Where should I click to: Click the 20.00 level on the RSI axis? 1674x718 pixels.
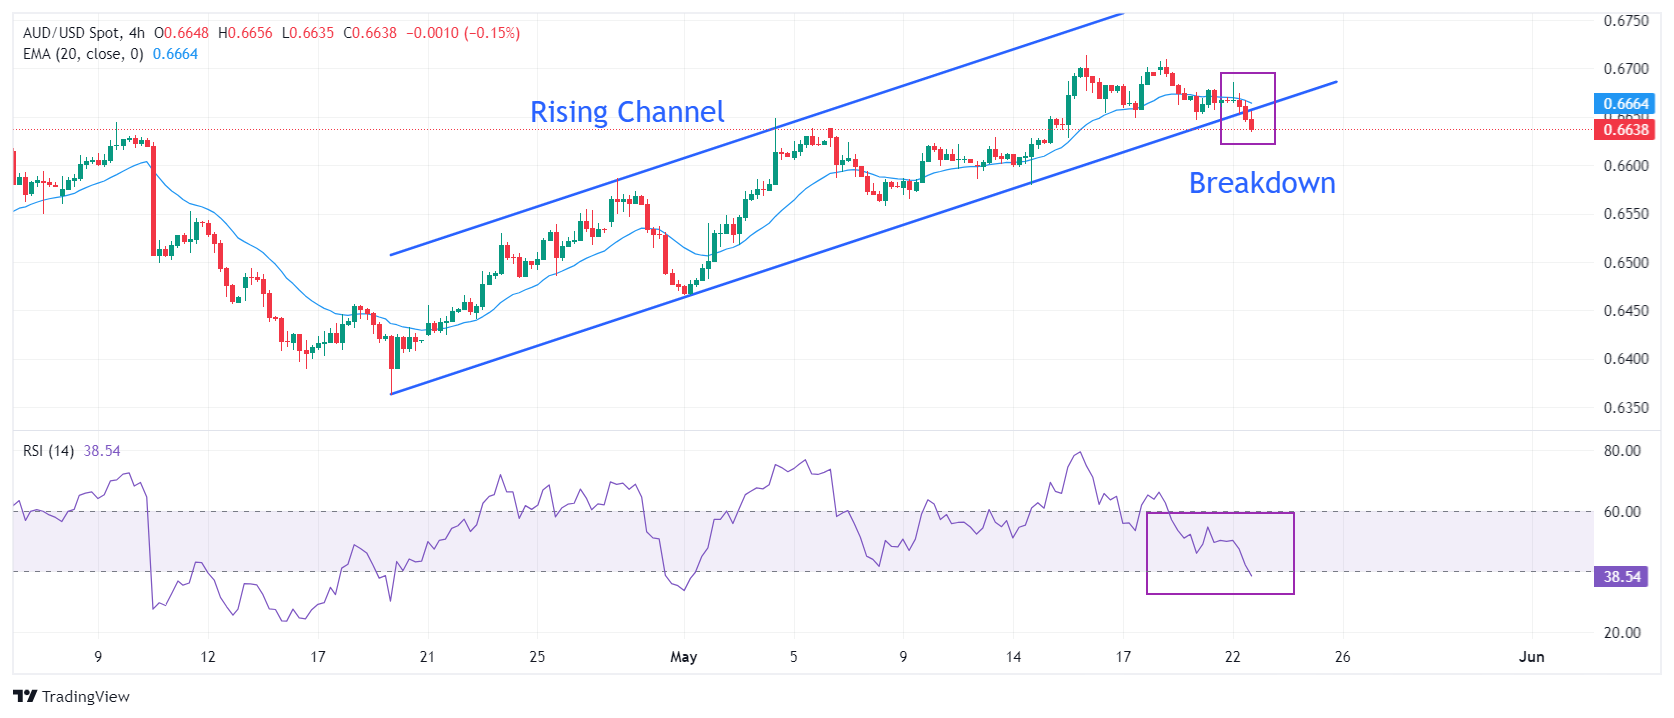(1622, 632)
